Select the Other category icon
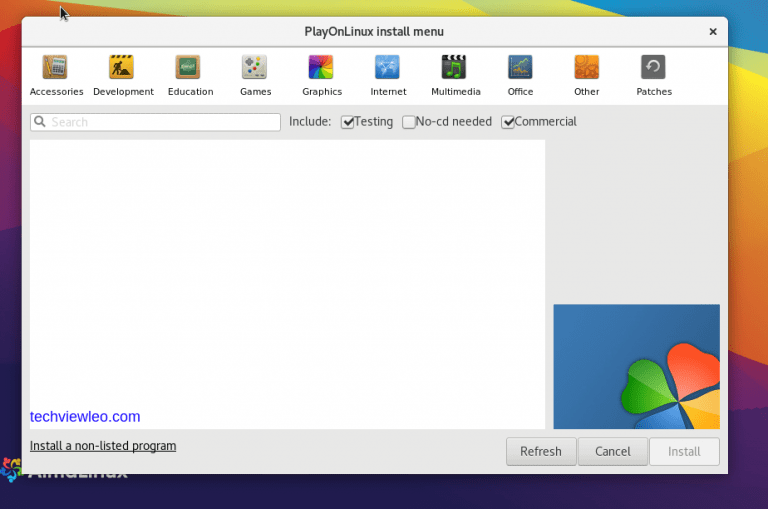Image resolution: width=768 pixels, height=509 pixels. click(586, 67)
